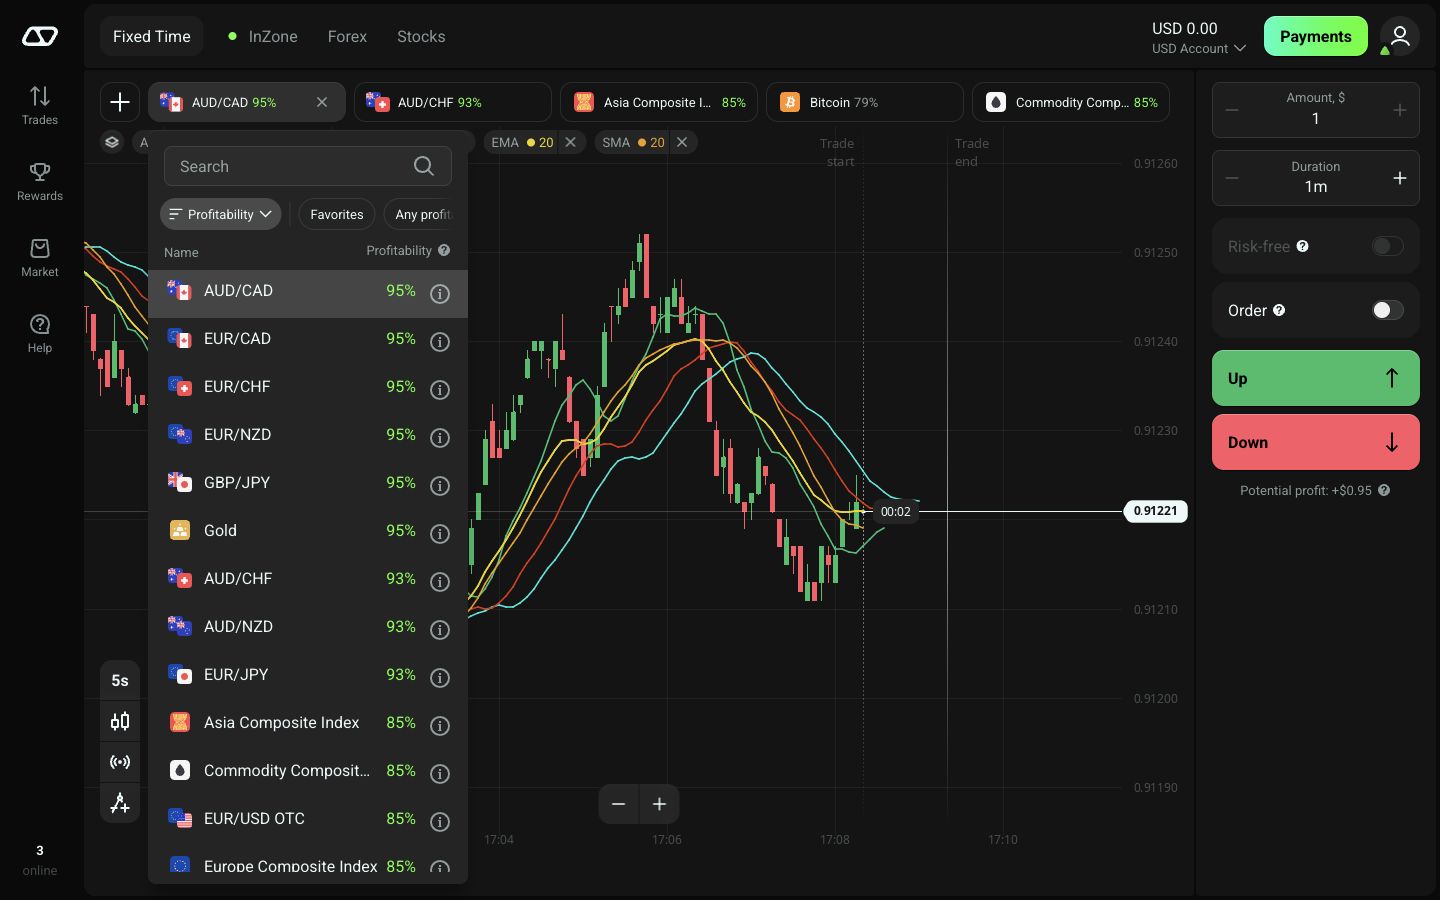Enable the Risk-free switch
Image resolution: width=1440 pixels, height=900 pixels.
[1387, 246]
